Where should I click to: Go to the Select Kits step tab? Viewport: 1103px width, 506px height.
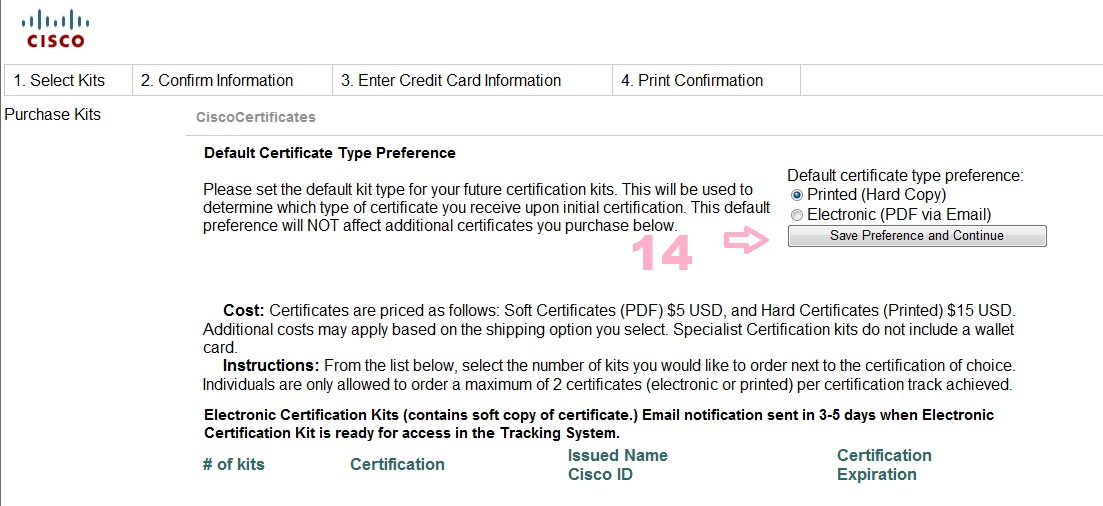pyautogui.click(x=67, y=81)
